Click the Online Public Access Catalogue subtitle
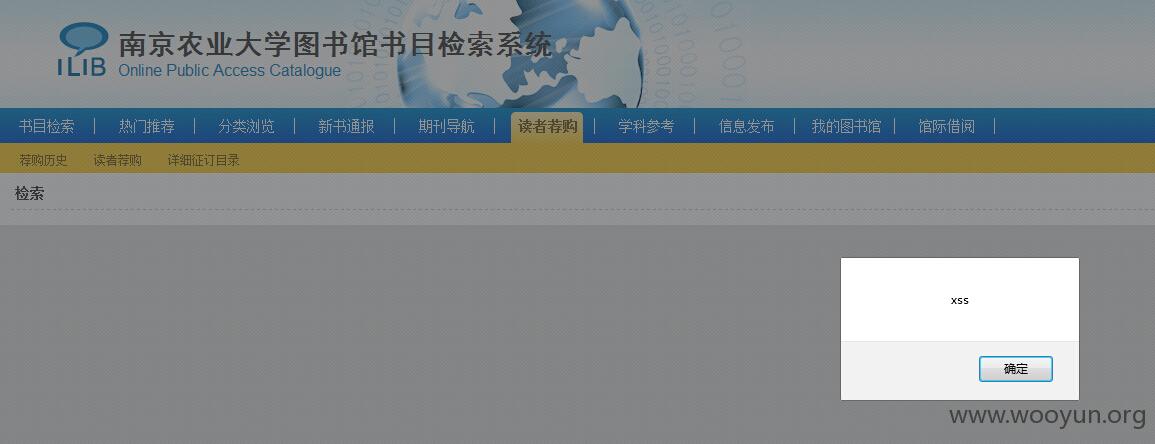The width and height of the screenshot is (1155, 444). tap(229, 71)
